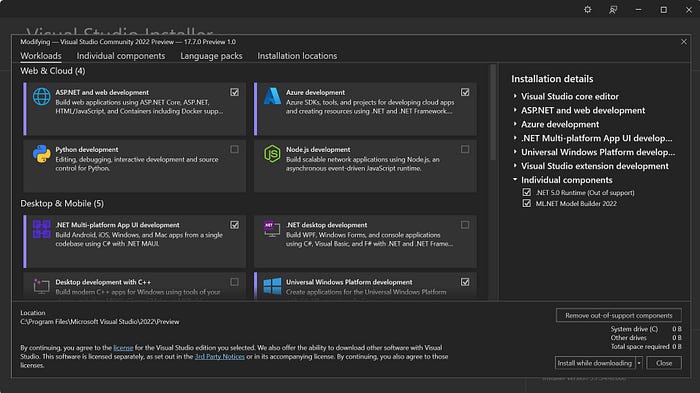
Task: Uncheck ML.NET Model Builder 2022
Action: coord(527,203)
